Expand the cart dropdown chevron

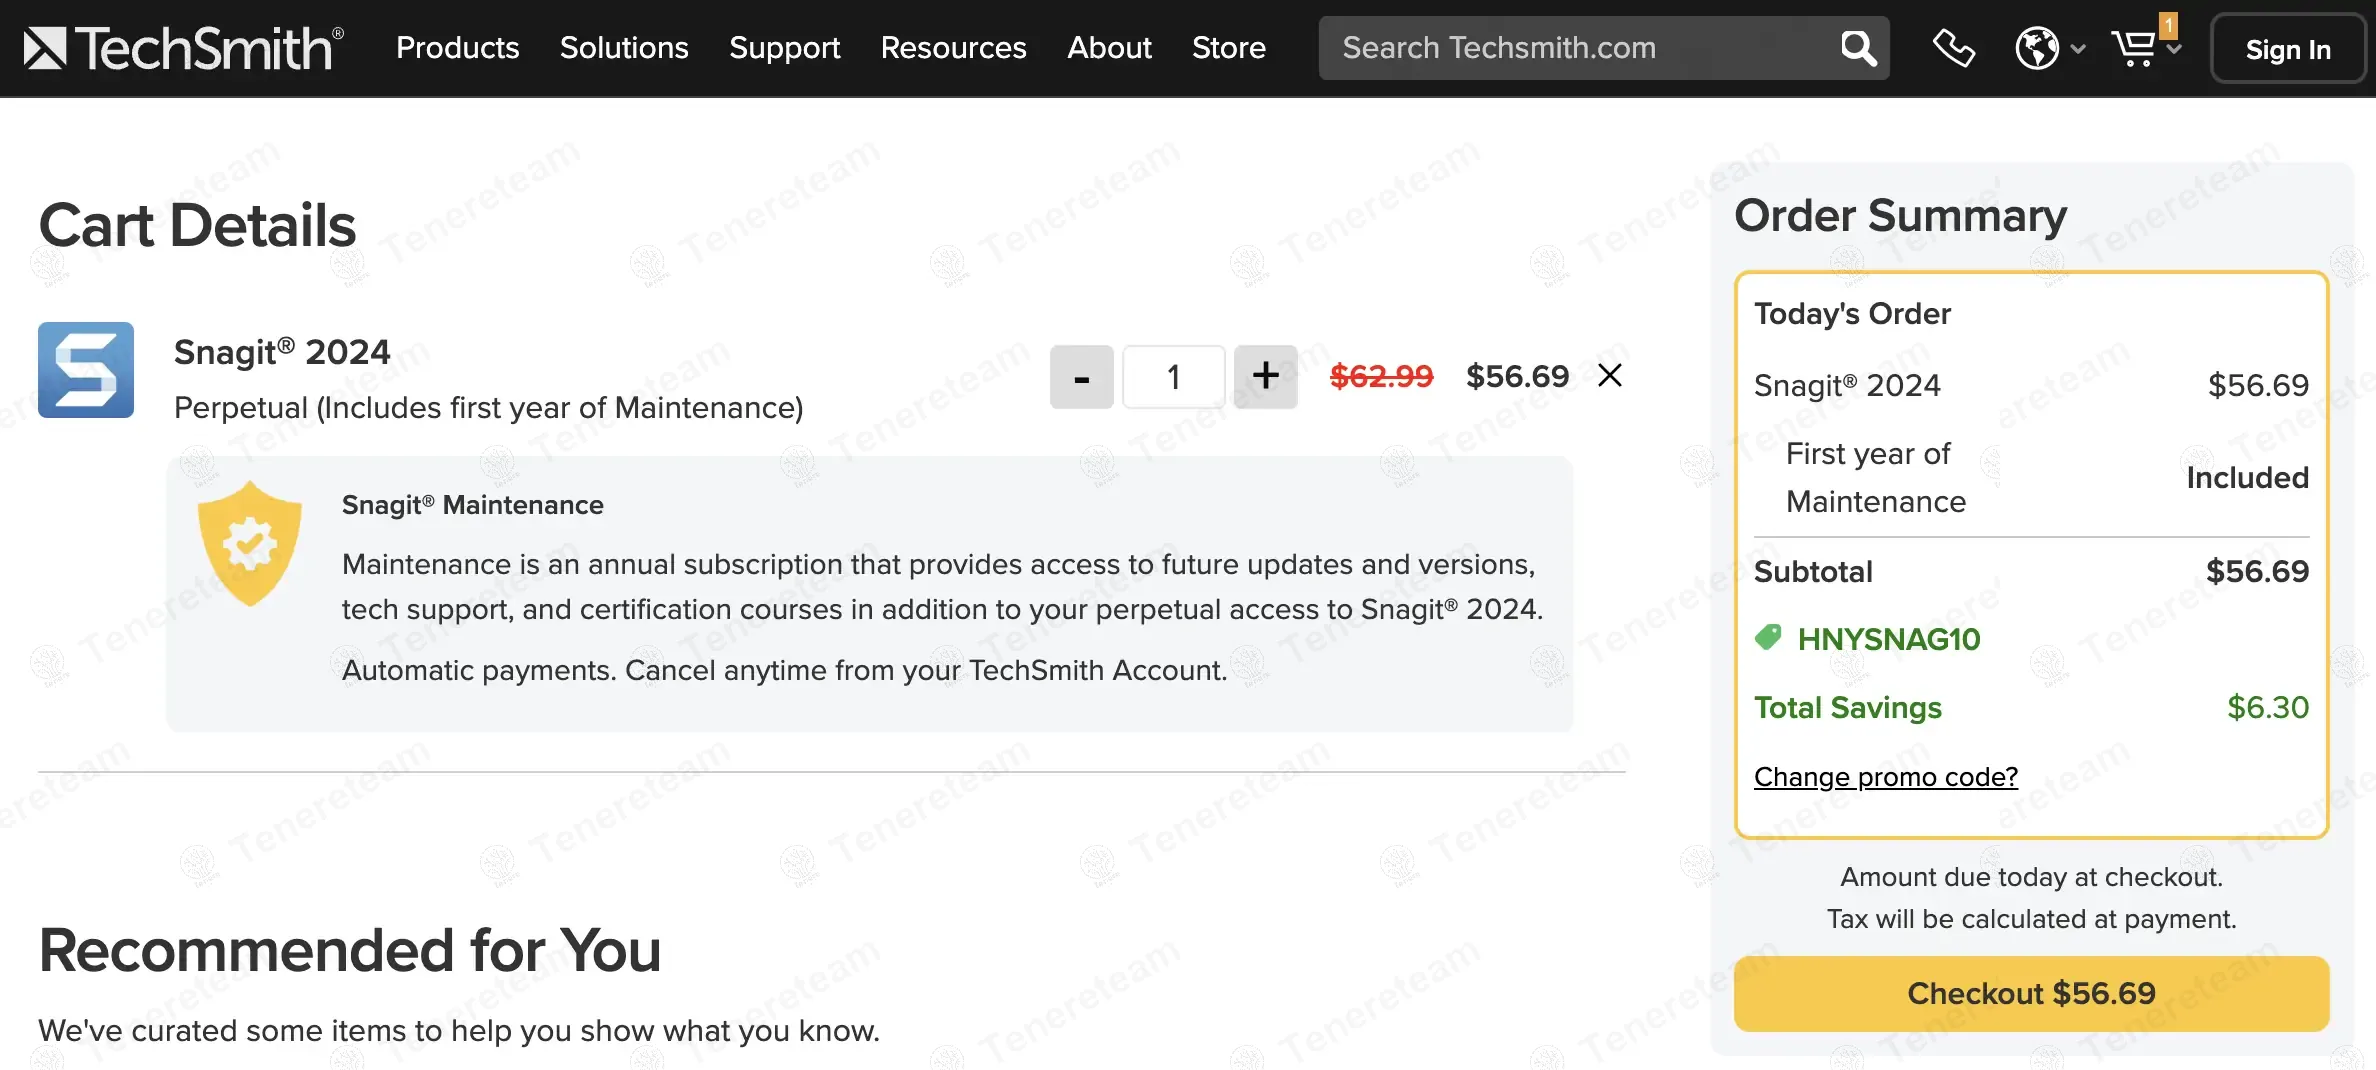[2175, 50]
